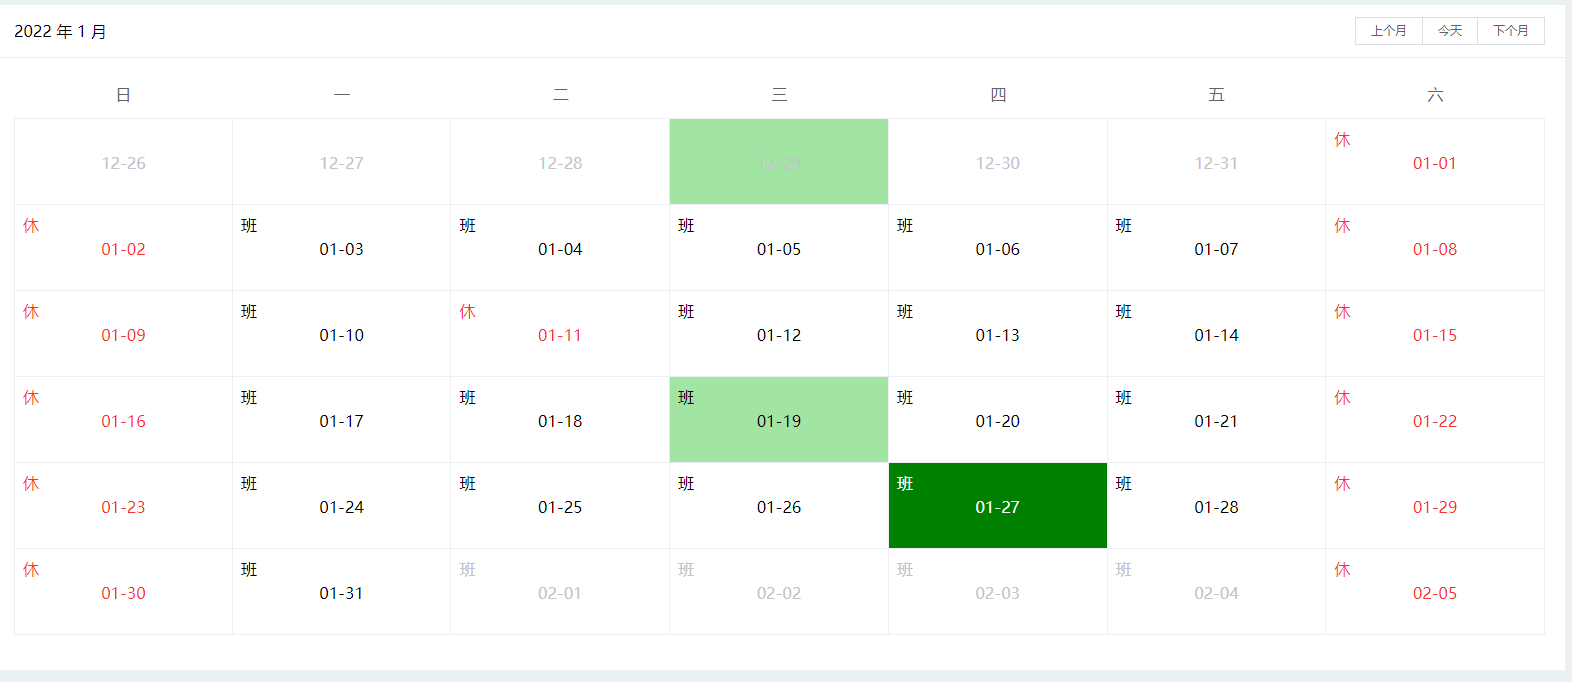
Task: Select the next-month date 02-01
Action: click(x=559, y=592)
